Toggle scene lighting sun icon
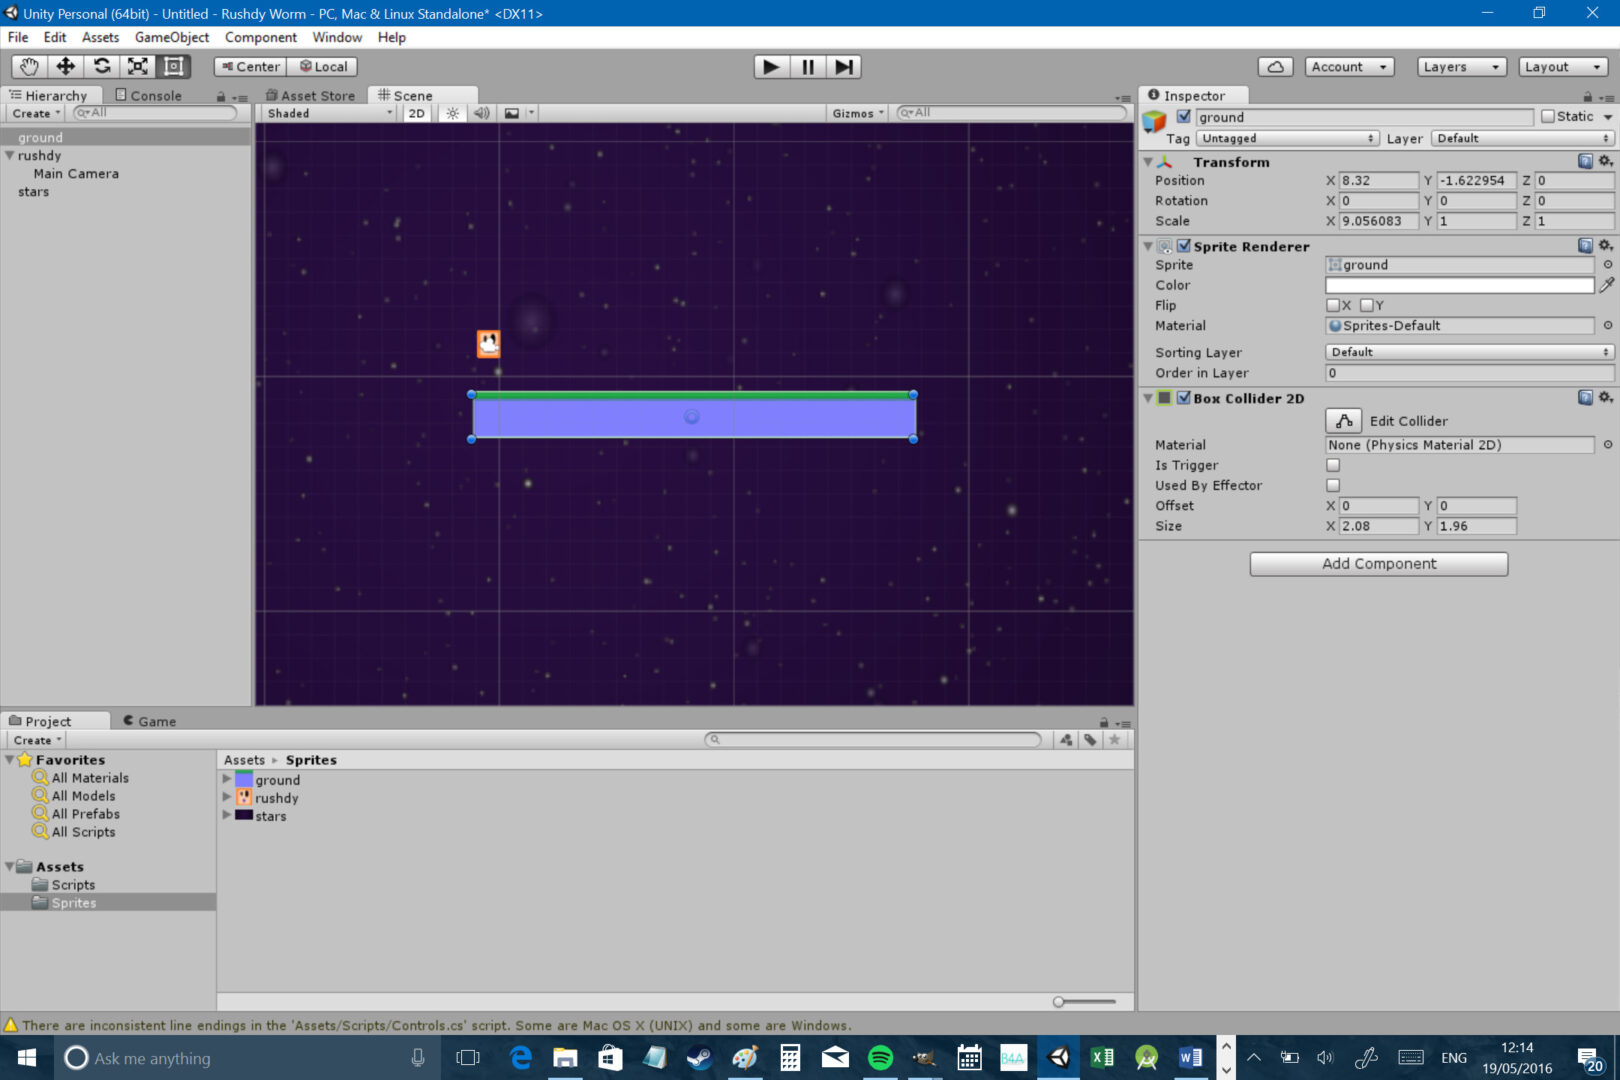This screenshot has width=1620, height=1080. click(x=453, y=113)
